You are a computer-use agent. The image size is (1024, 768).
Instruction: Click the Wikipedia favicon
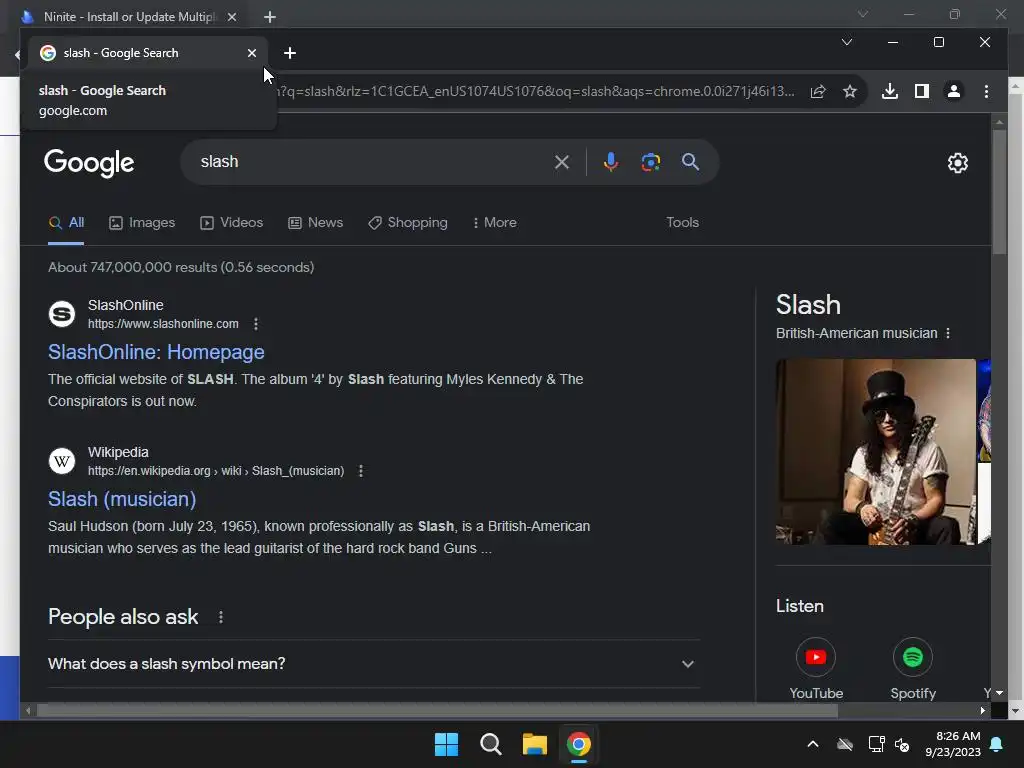[x=62, y=461]
